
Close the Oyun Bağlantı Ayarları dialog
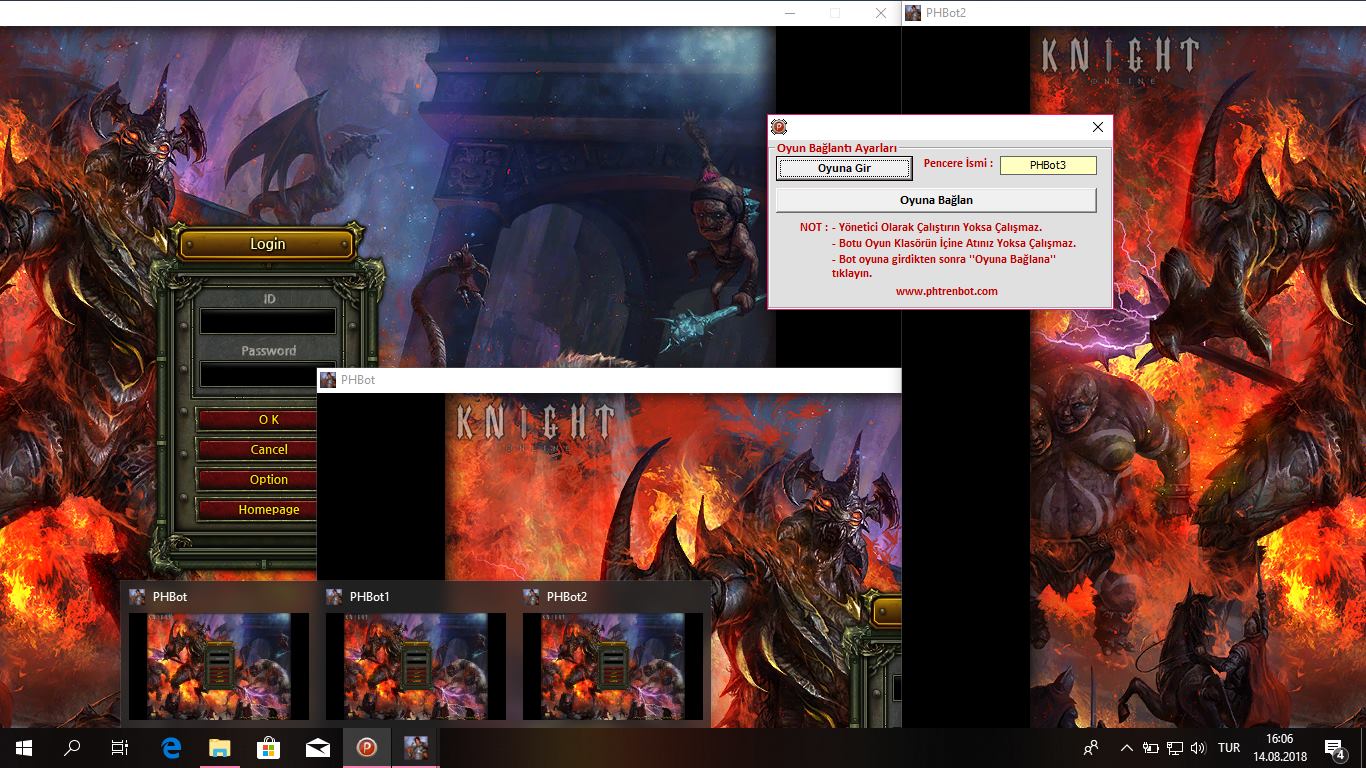[x=1097, y=127]
